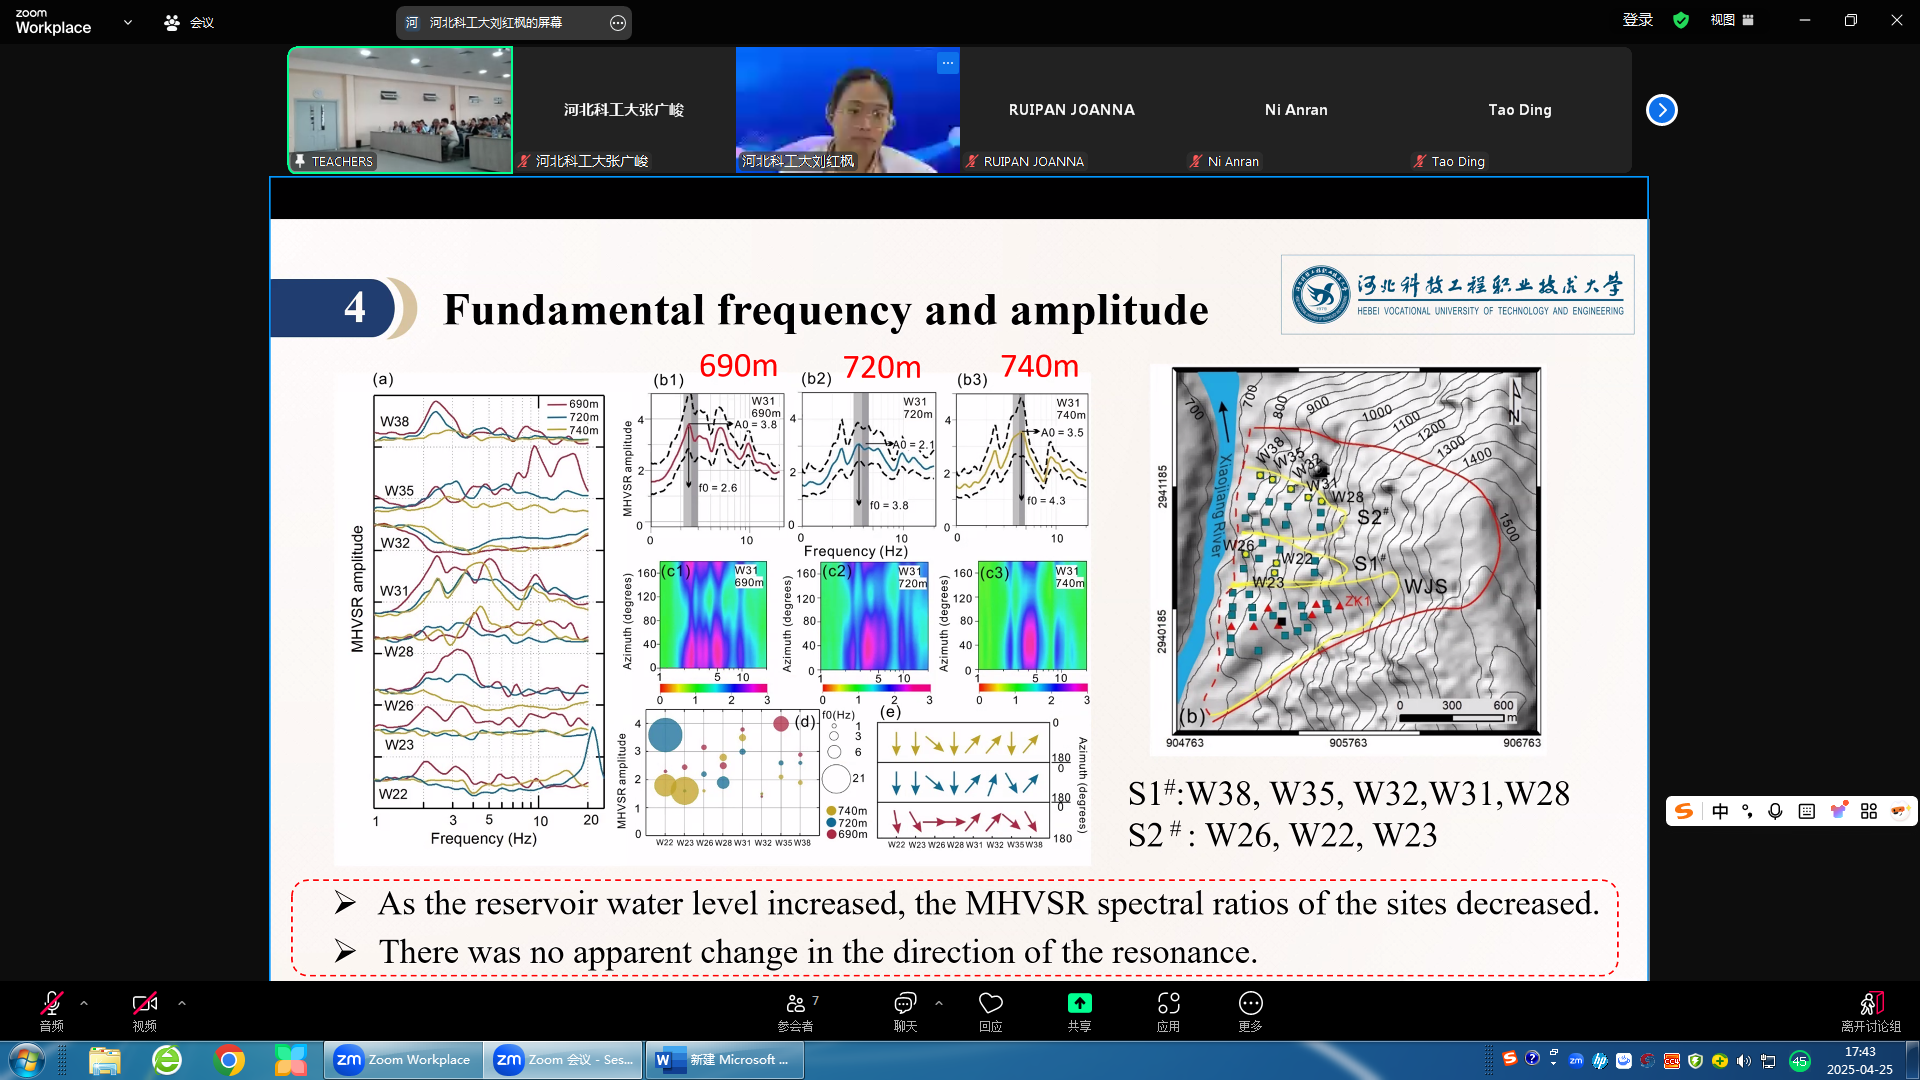Click Leave breakout room icon

pyautogui.click(x=1871, y=1004)
